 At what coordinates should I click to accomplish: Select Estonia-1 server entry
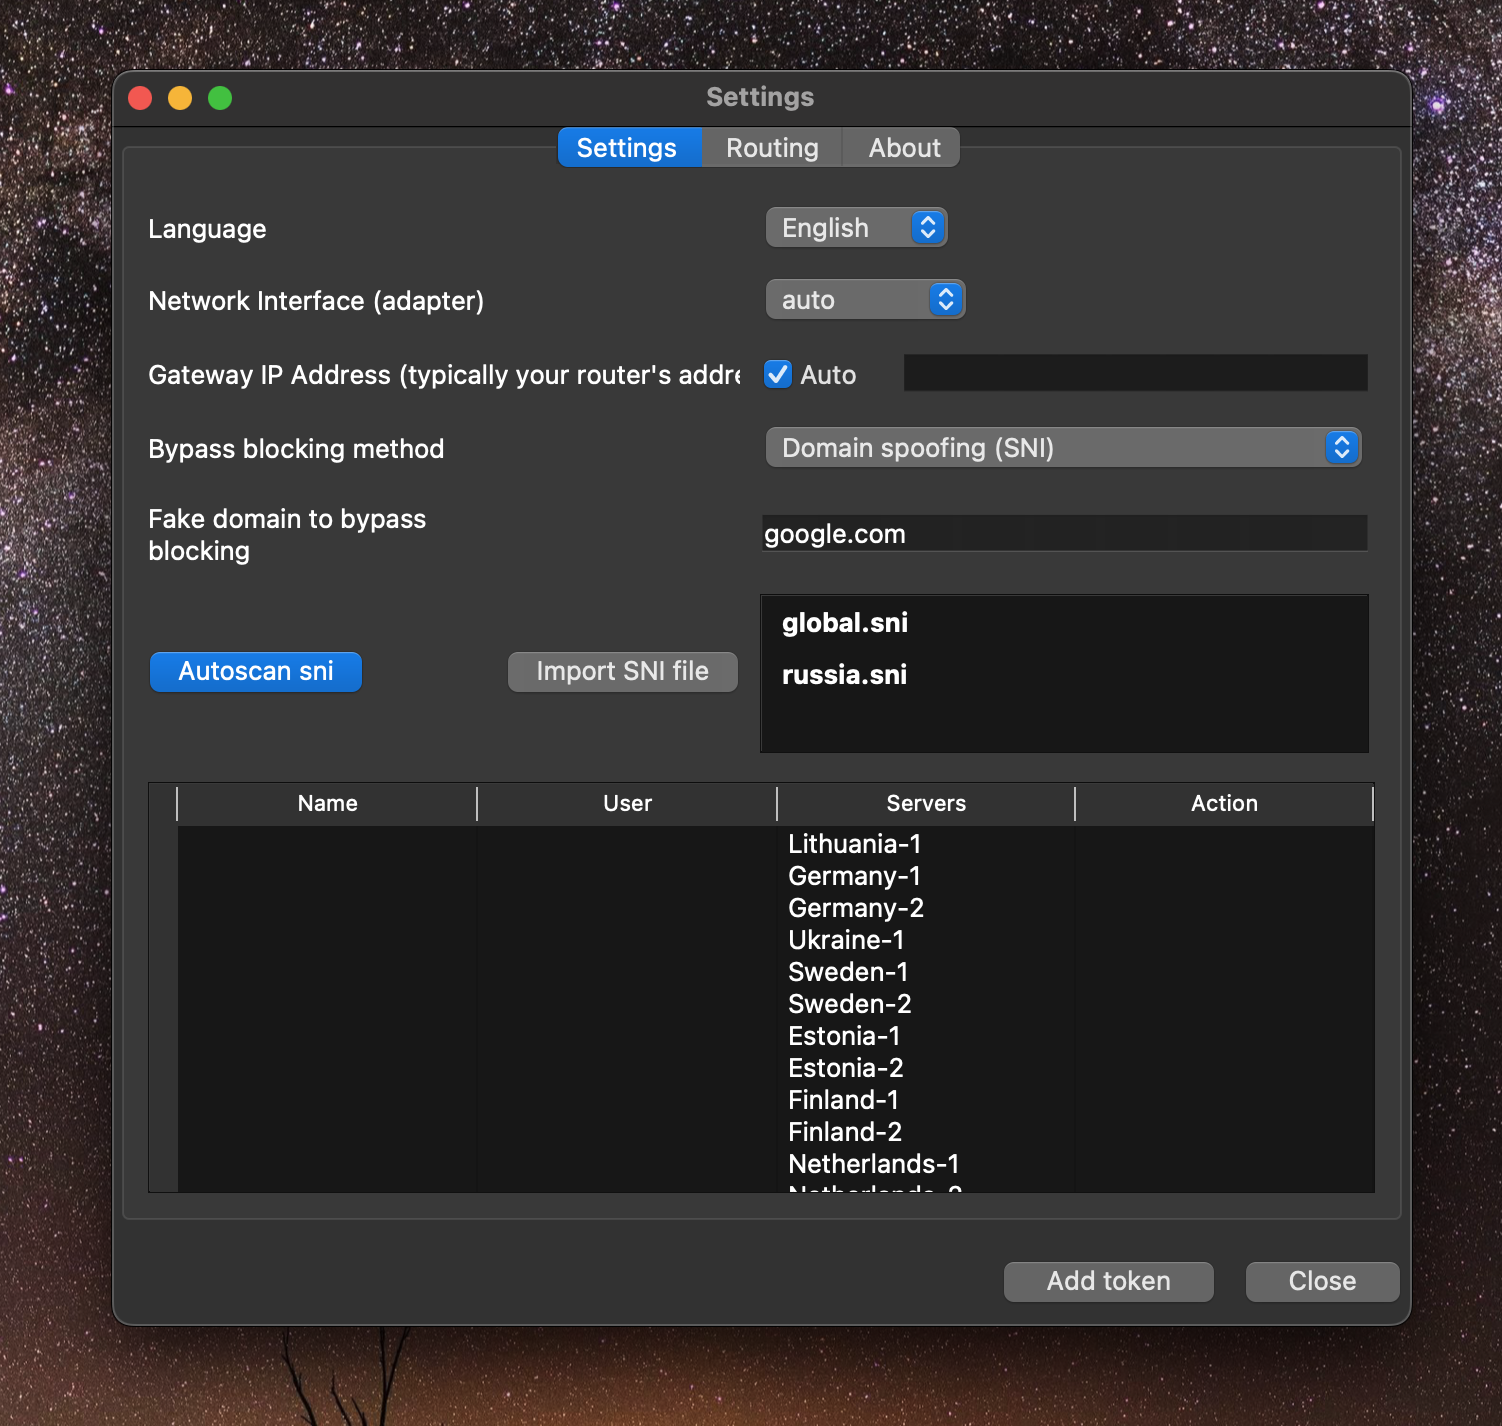(844, 1036)
